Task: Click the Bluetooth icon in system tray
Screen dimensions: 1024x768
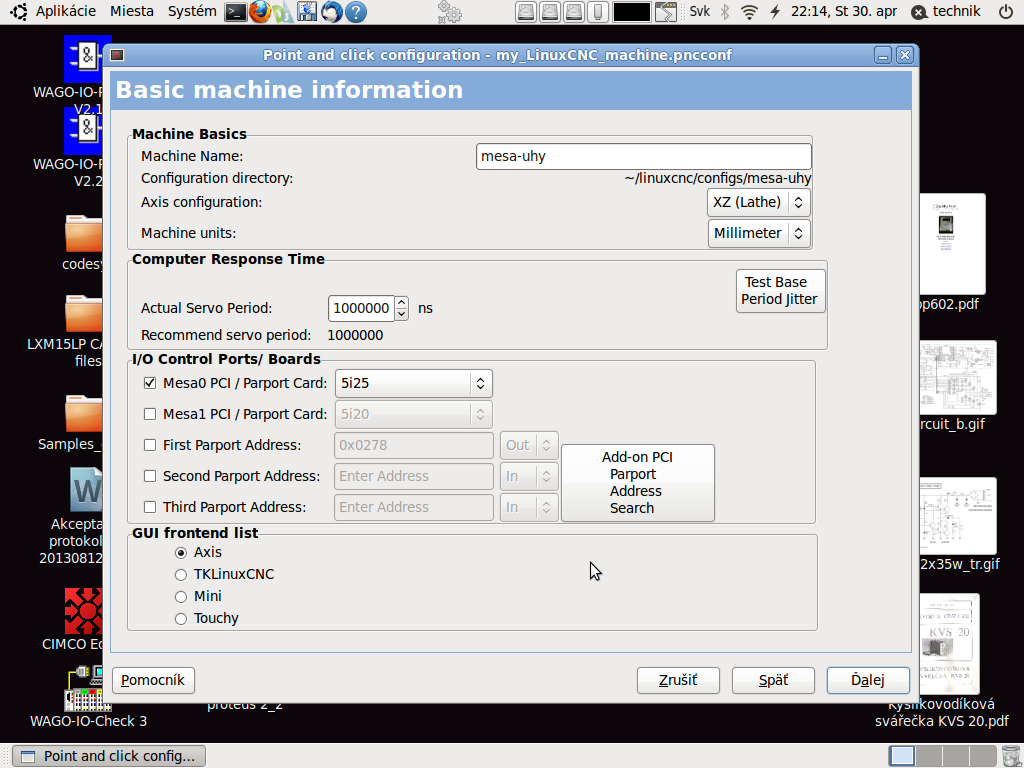Action: click(725, 12)
